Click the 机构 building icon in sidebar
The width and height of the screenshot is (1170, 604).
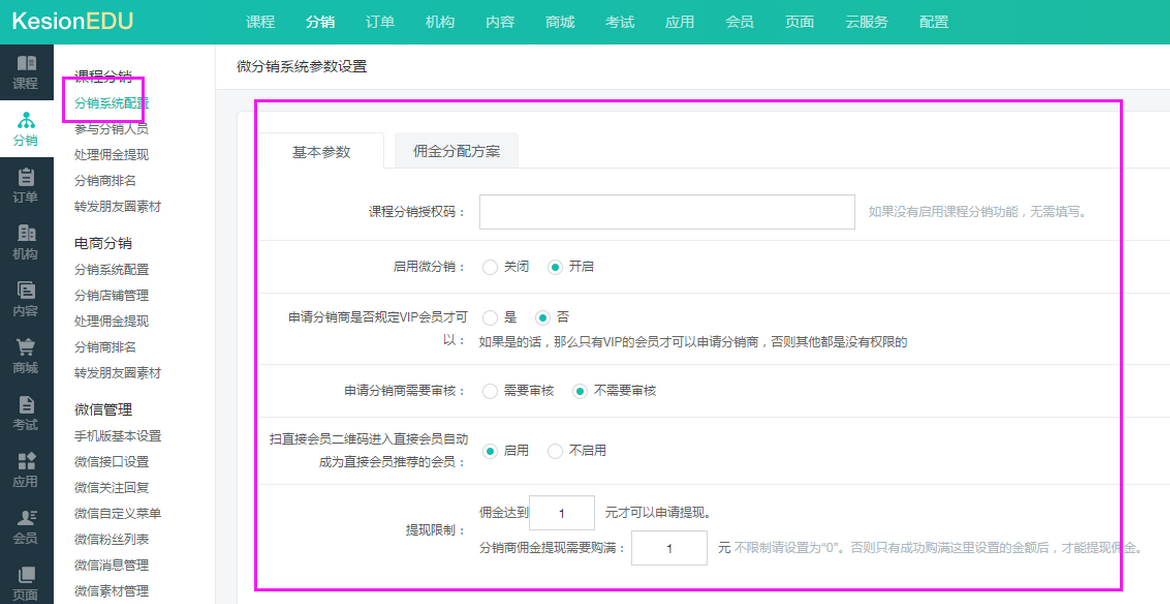coord(26,234)
